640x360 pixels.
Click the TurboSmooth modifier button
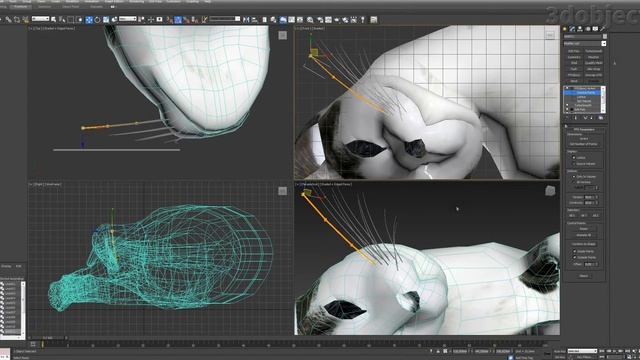594,51
